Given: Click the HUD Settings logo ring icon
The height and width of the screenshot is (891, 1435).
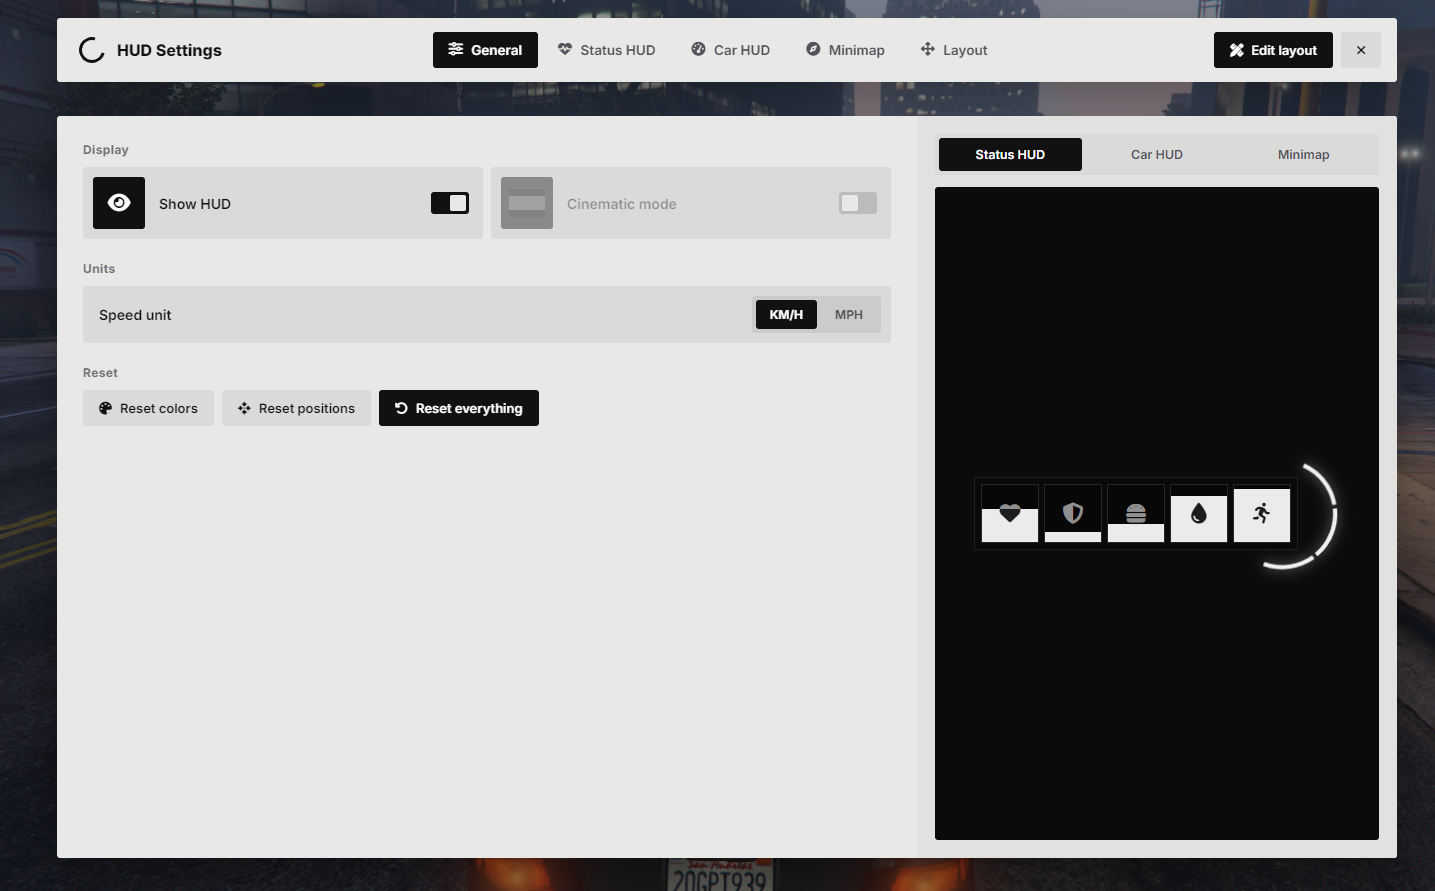Looking at the screenshot, I should point(92,50).
